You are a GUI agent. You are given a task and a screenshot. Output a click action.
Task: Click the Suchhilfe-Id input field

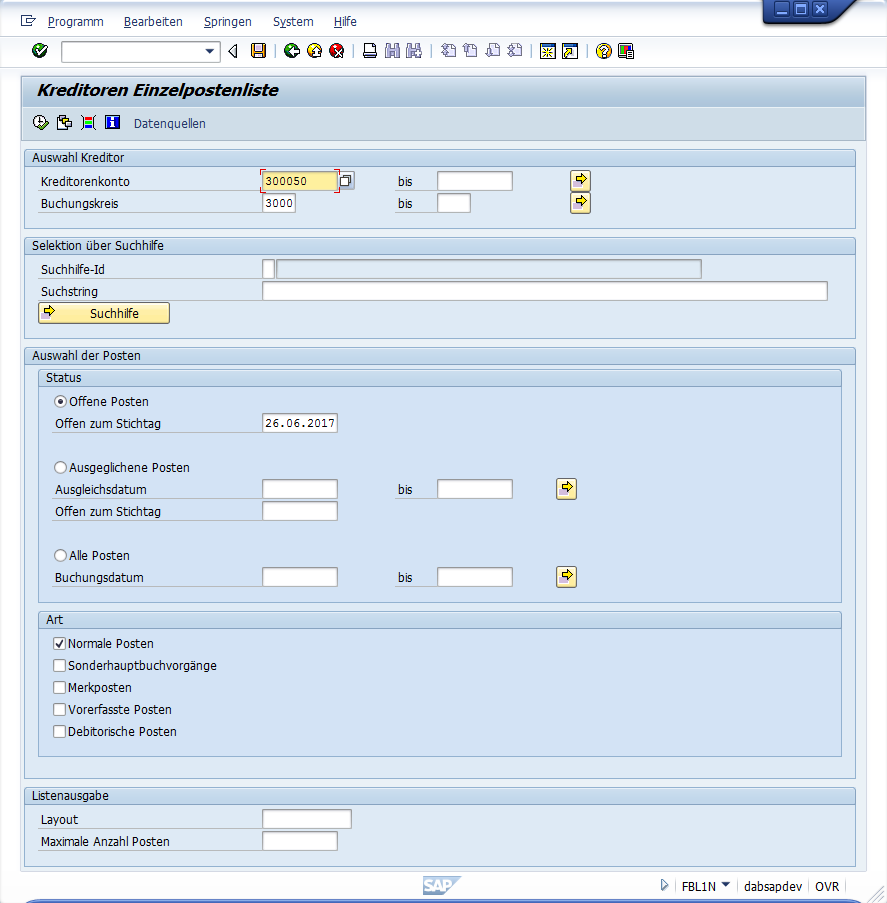pyautogui.click(x=268, y=269)
